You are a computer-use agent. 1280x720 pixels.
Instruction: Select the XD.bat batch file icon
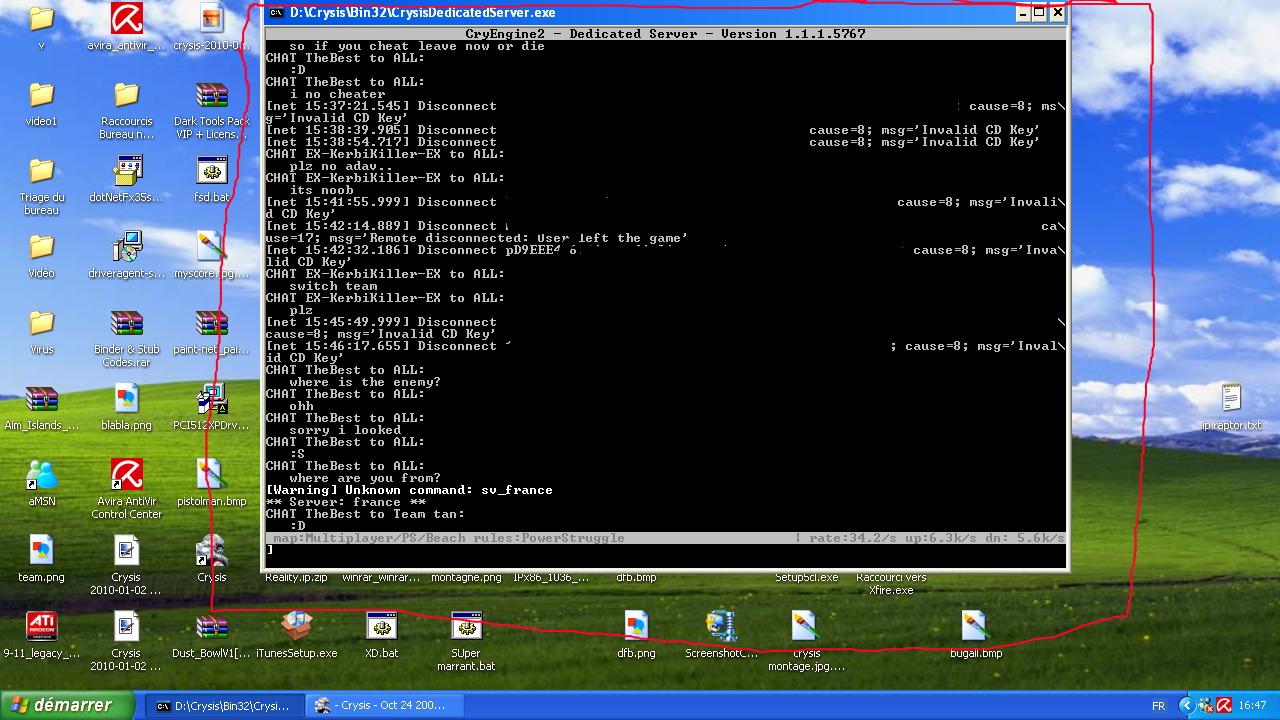381,626
